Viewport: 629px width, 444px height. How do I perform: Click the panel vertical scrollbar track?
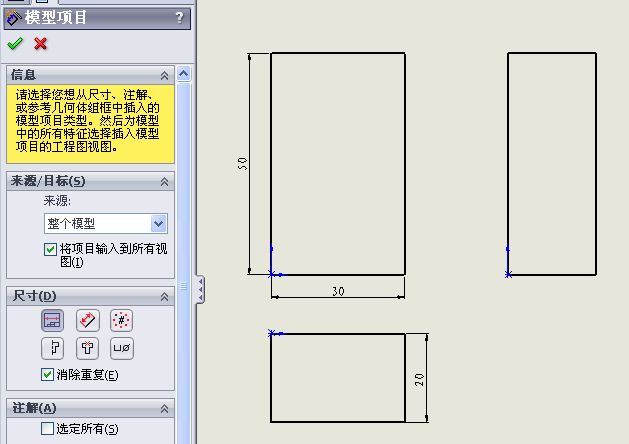[184, 263]
